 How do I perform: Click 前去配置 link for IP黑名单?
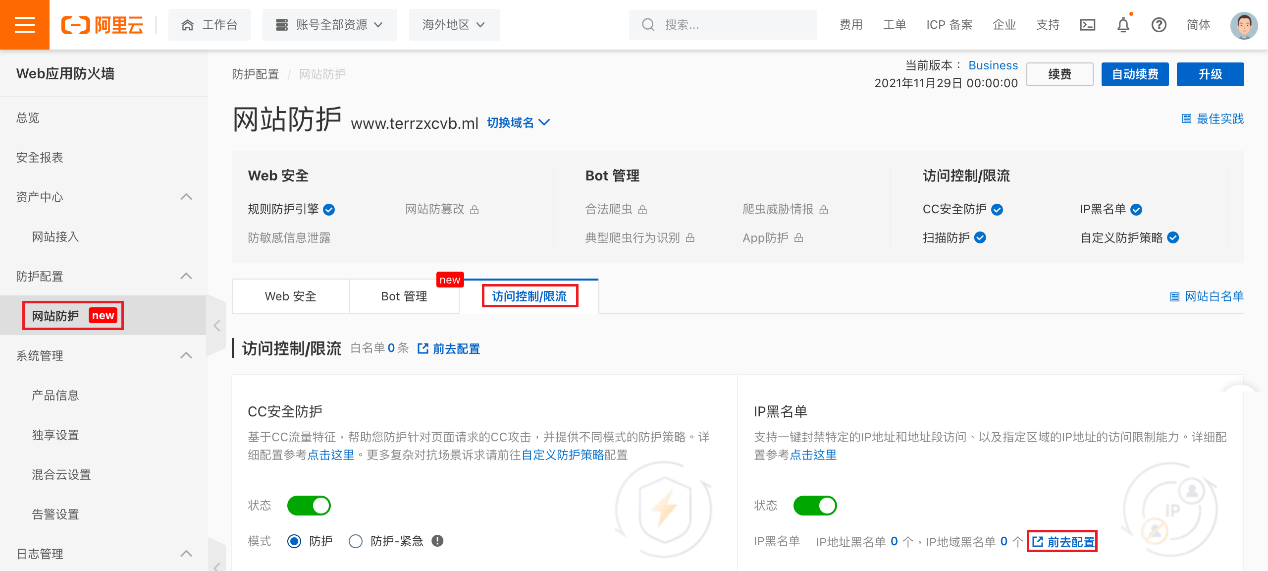pyautogui.click(x=1063, y=541)
